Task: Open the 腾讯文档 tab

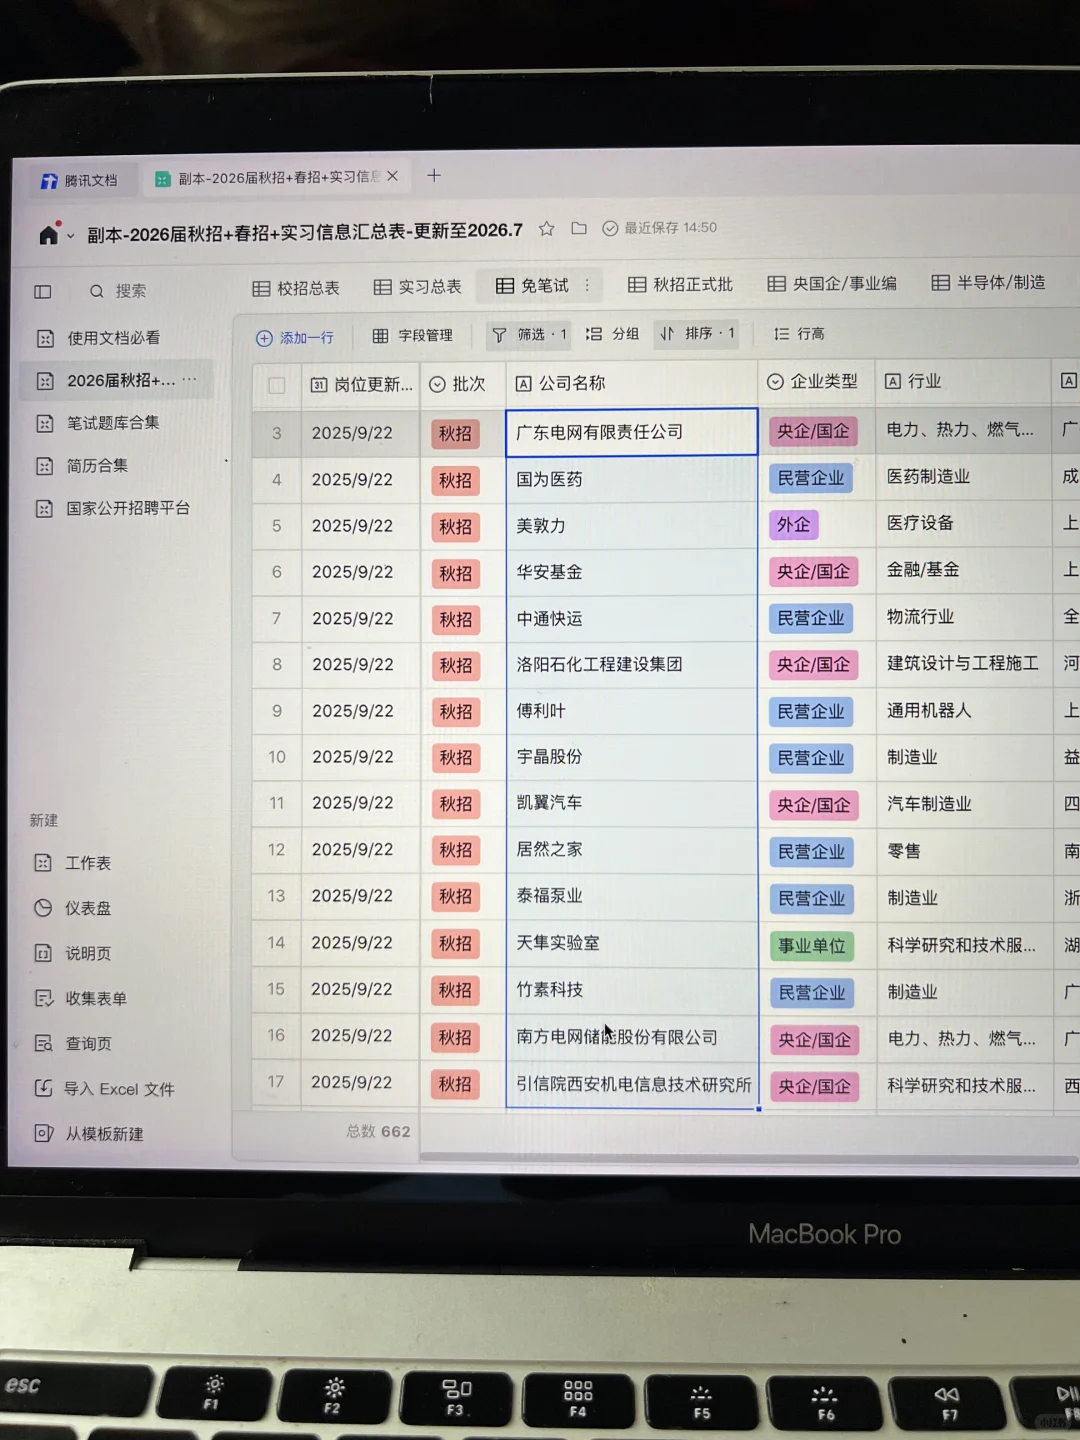Action: coord(80,180)
